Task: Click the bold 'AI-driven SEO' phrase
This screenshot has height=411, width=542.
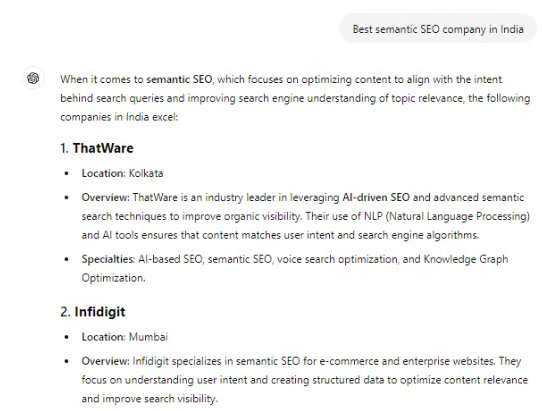Action: click(x=376, y=197)
